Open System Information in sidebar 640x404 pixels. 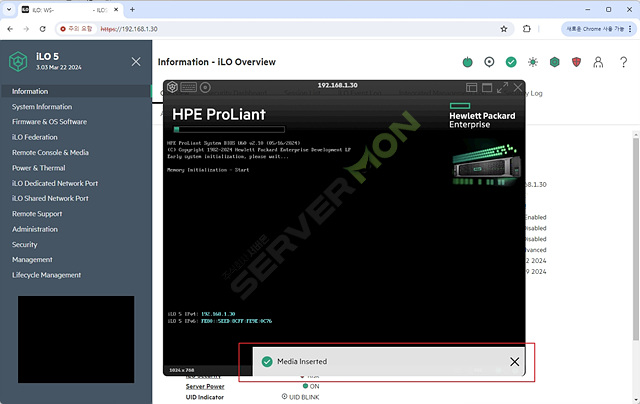point(42,107)
